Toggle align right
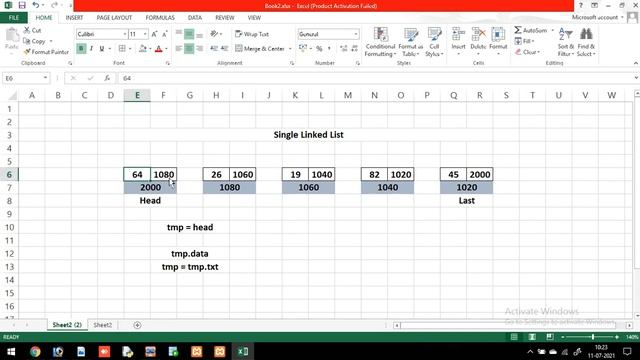Screen dimensions: 640x360 [200, 49]
